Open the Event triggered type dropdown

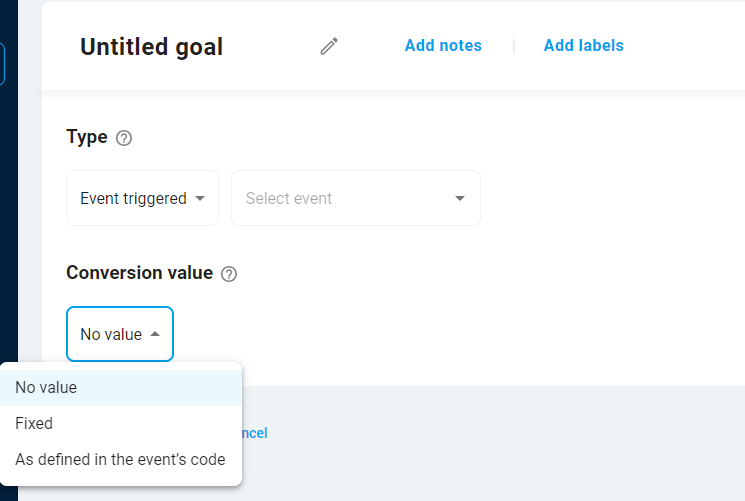tap(142, 198)
